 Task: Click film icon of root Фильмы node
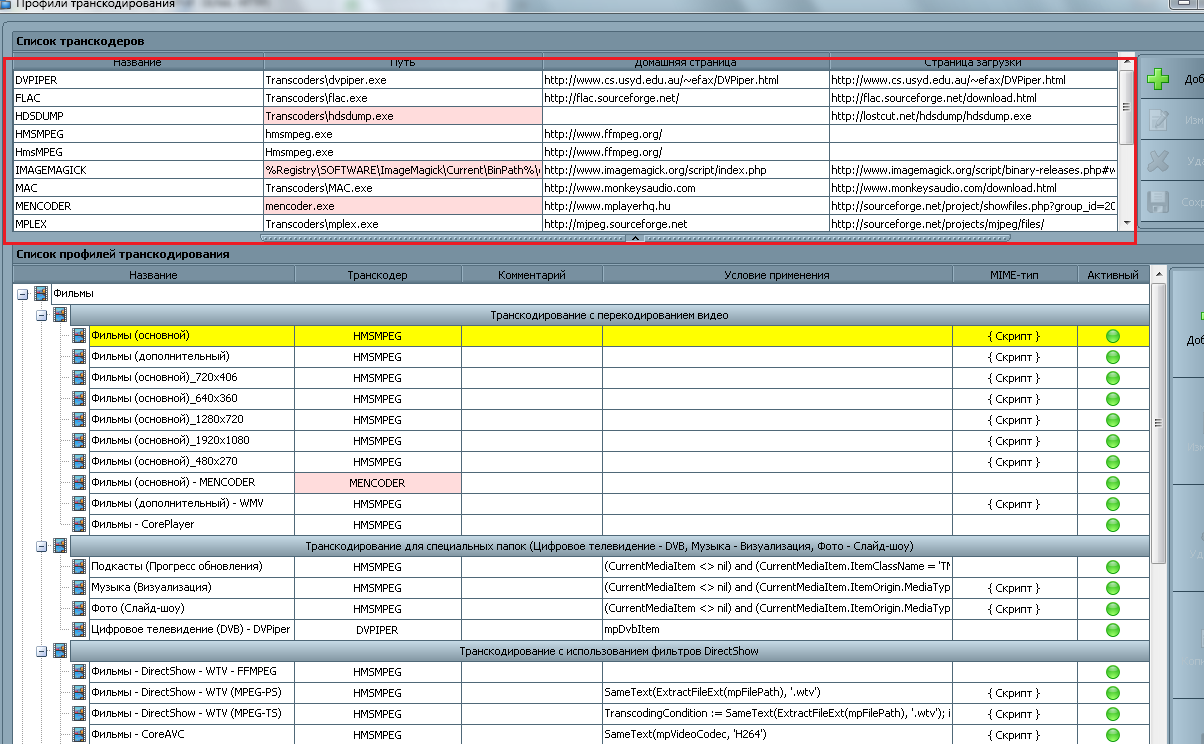[x=41, y=294]
